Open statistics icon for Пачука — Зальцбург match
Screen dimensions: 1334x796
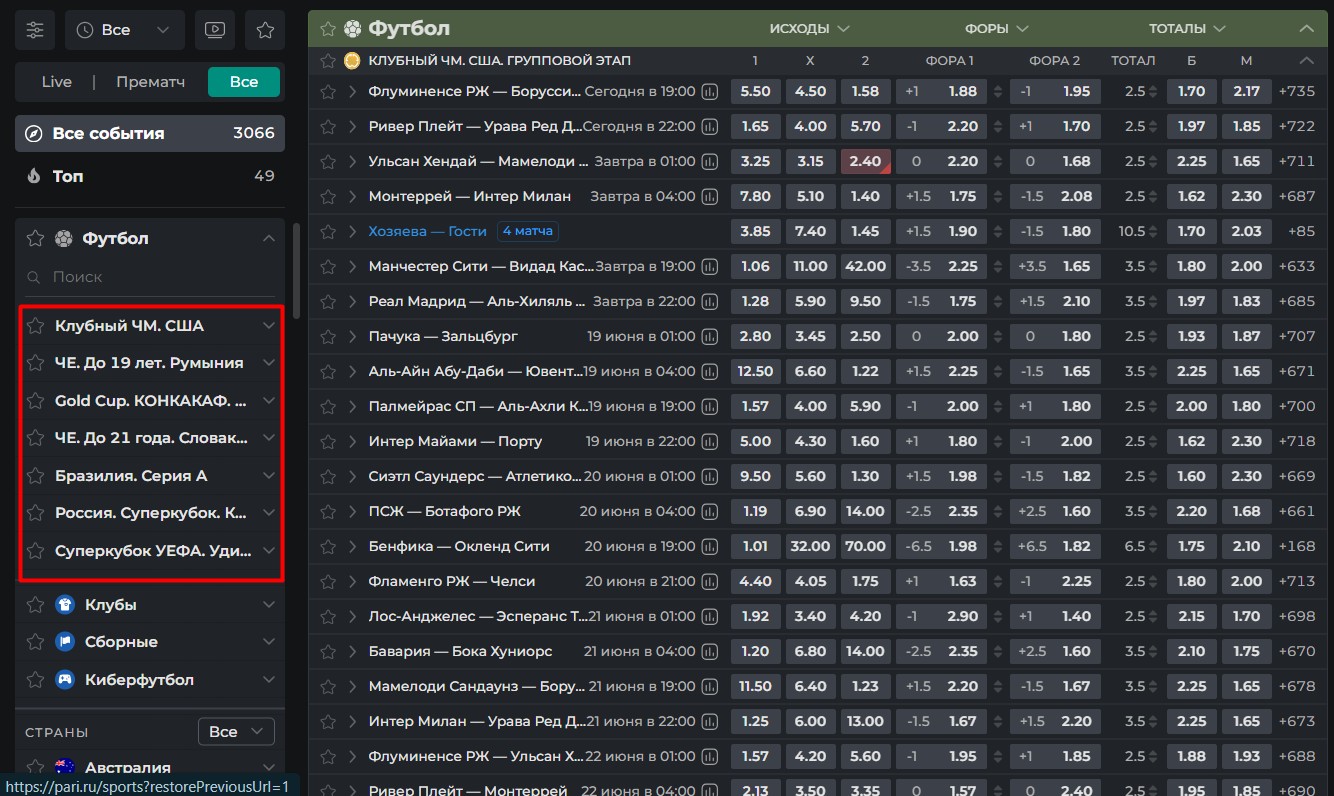710,336
